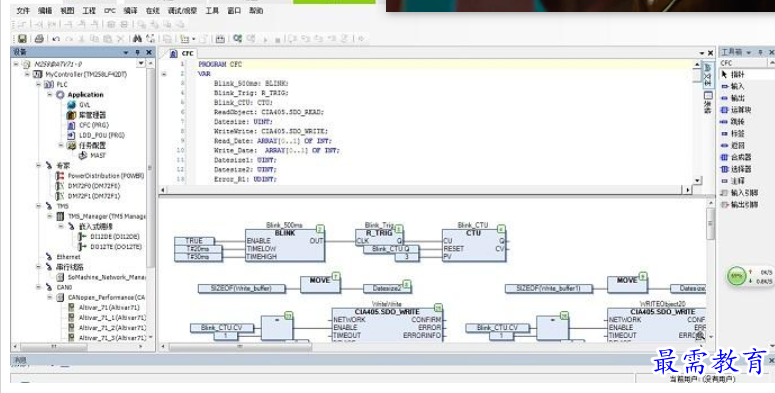Viewport: 775px width, 393px height.
Task: Click the Print icon in the toolbar
Action: click(39, 39)
